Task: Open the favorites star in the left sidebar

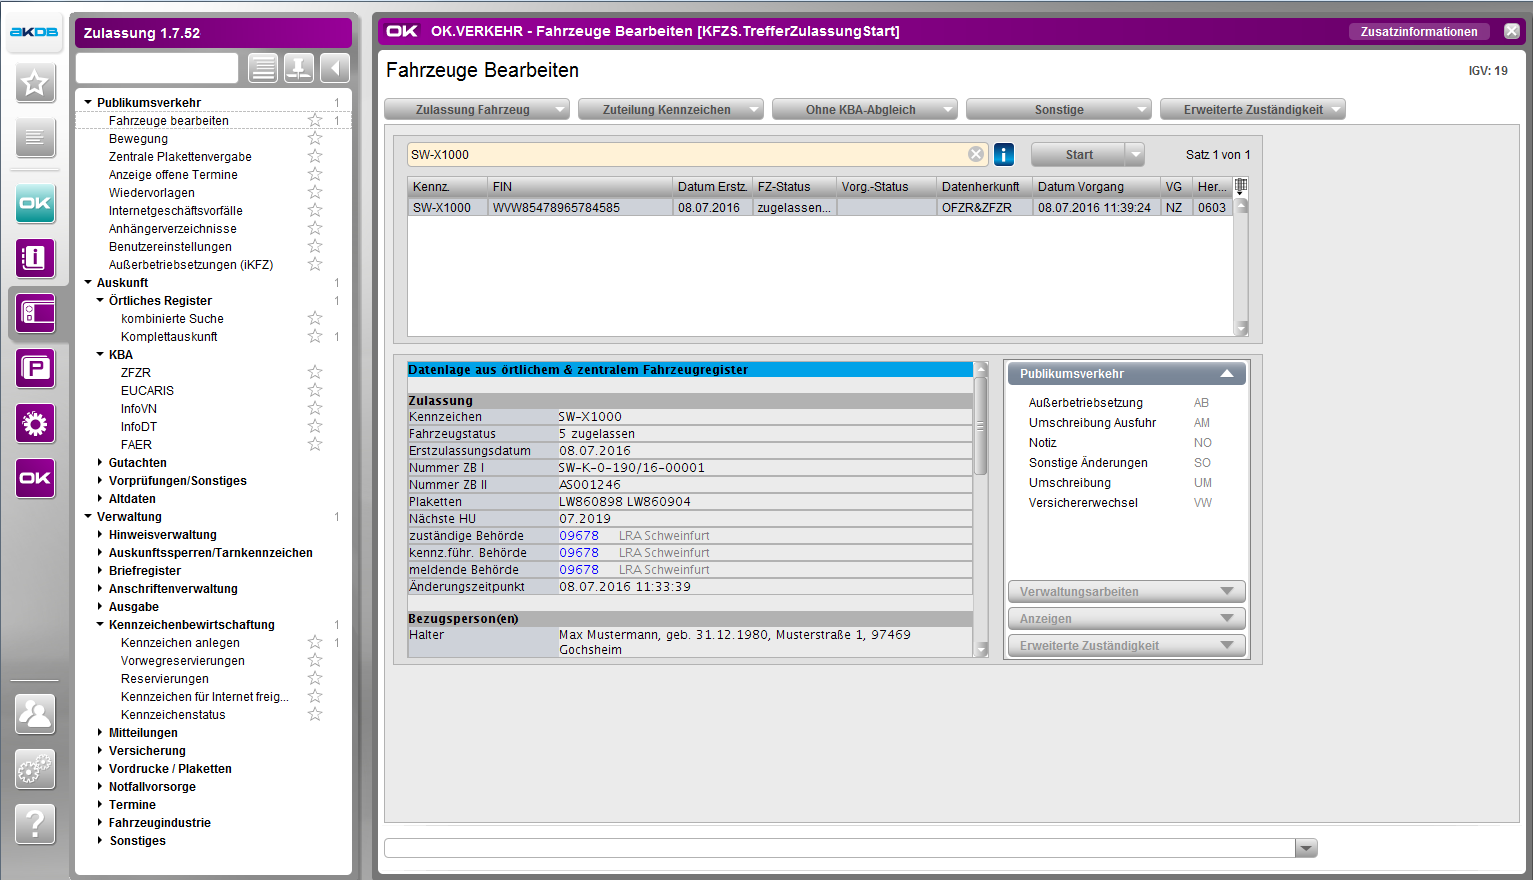Action: pos(35,83)
